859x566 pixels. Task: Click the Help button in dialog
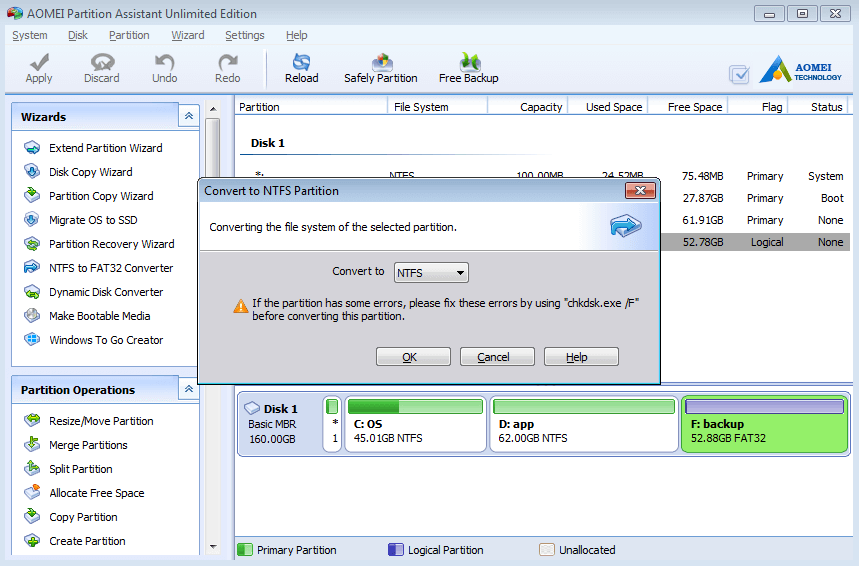click(x=581, y=357)
